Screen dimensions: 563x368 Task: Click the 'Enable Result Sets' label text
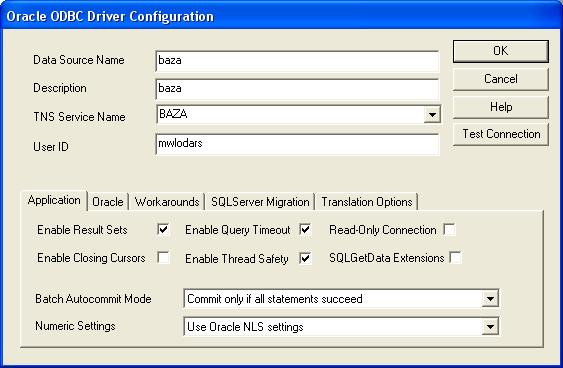[82, 230]
